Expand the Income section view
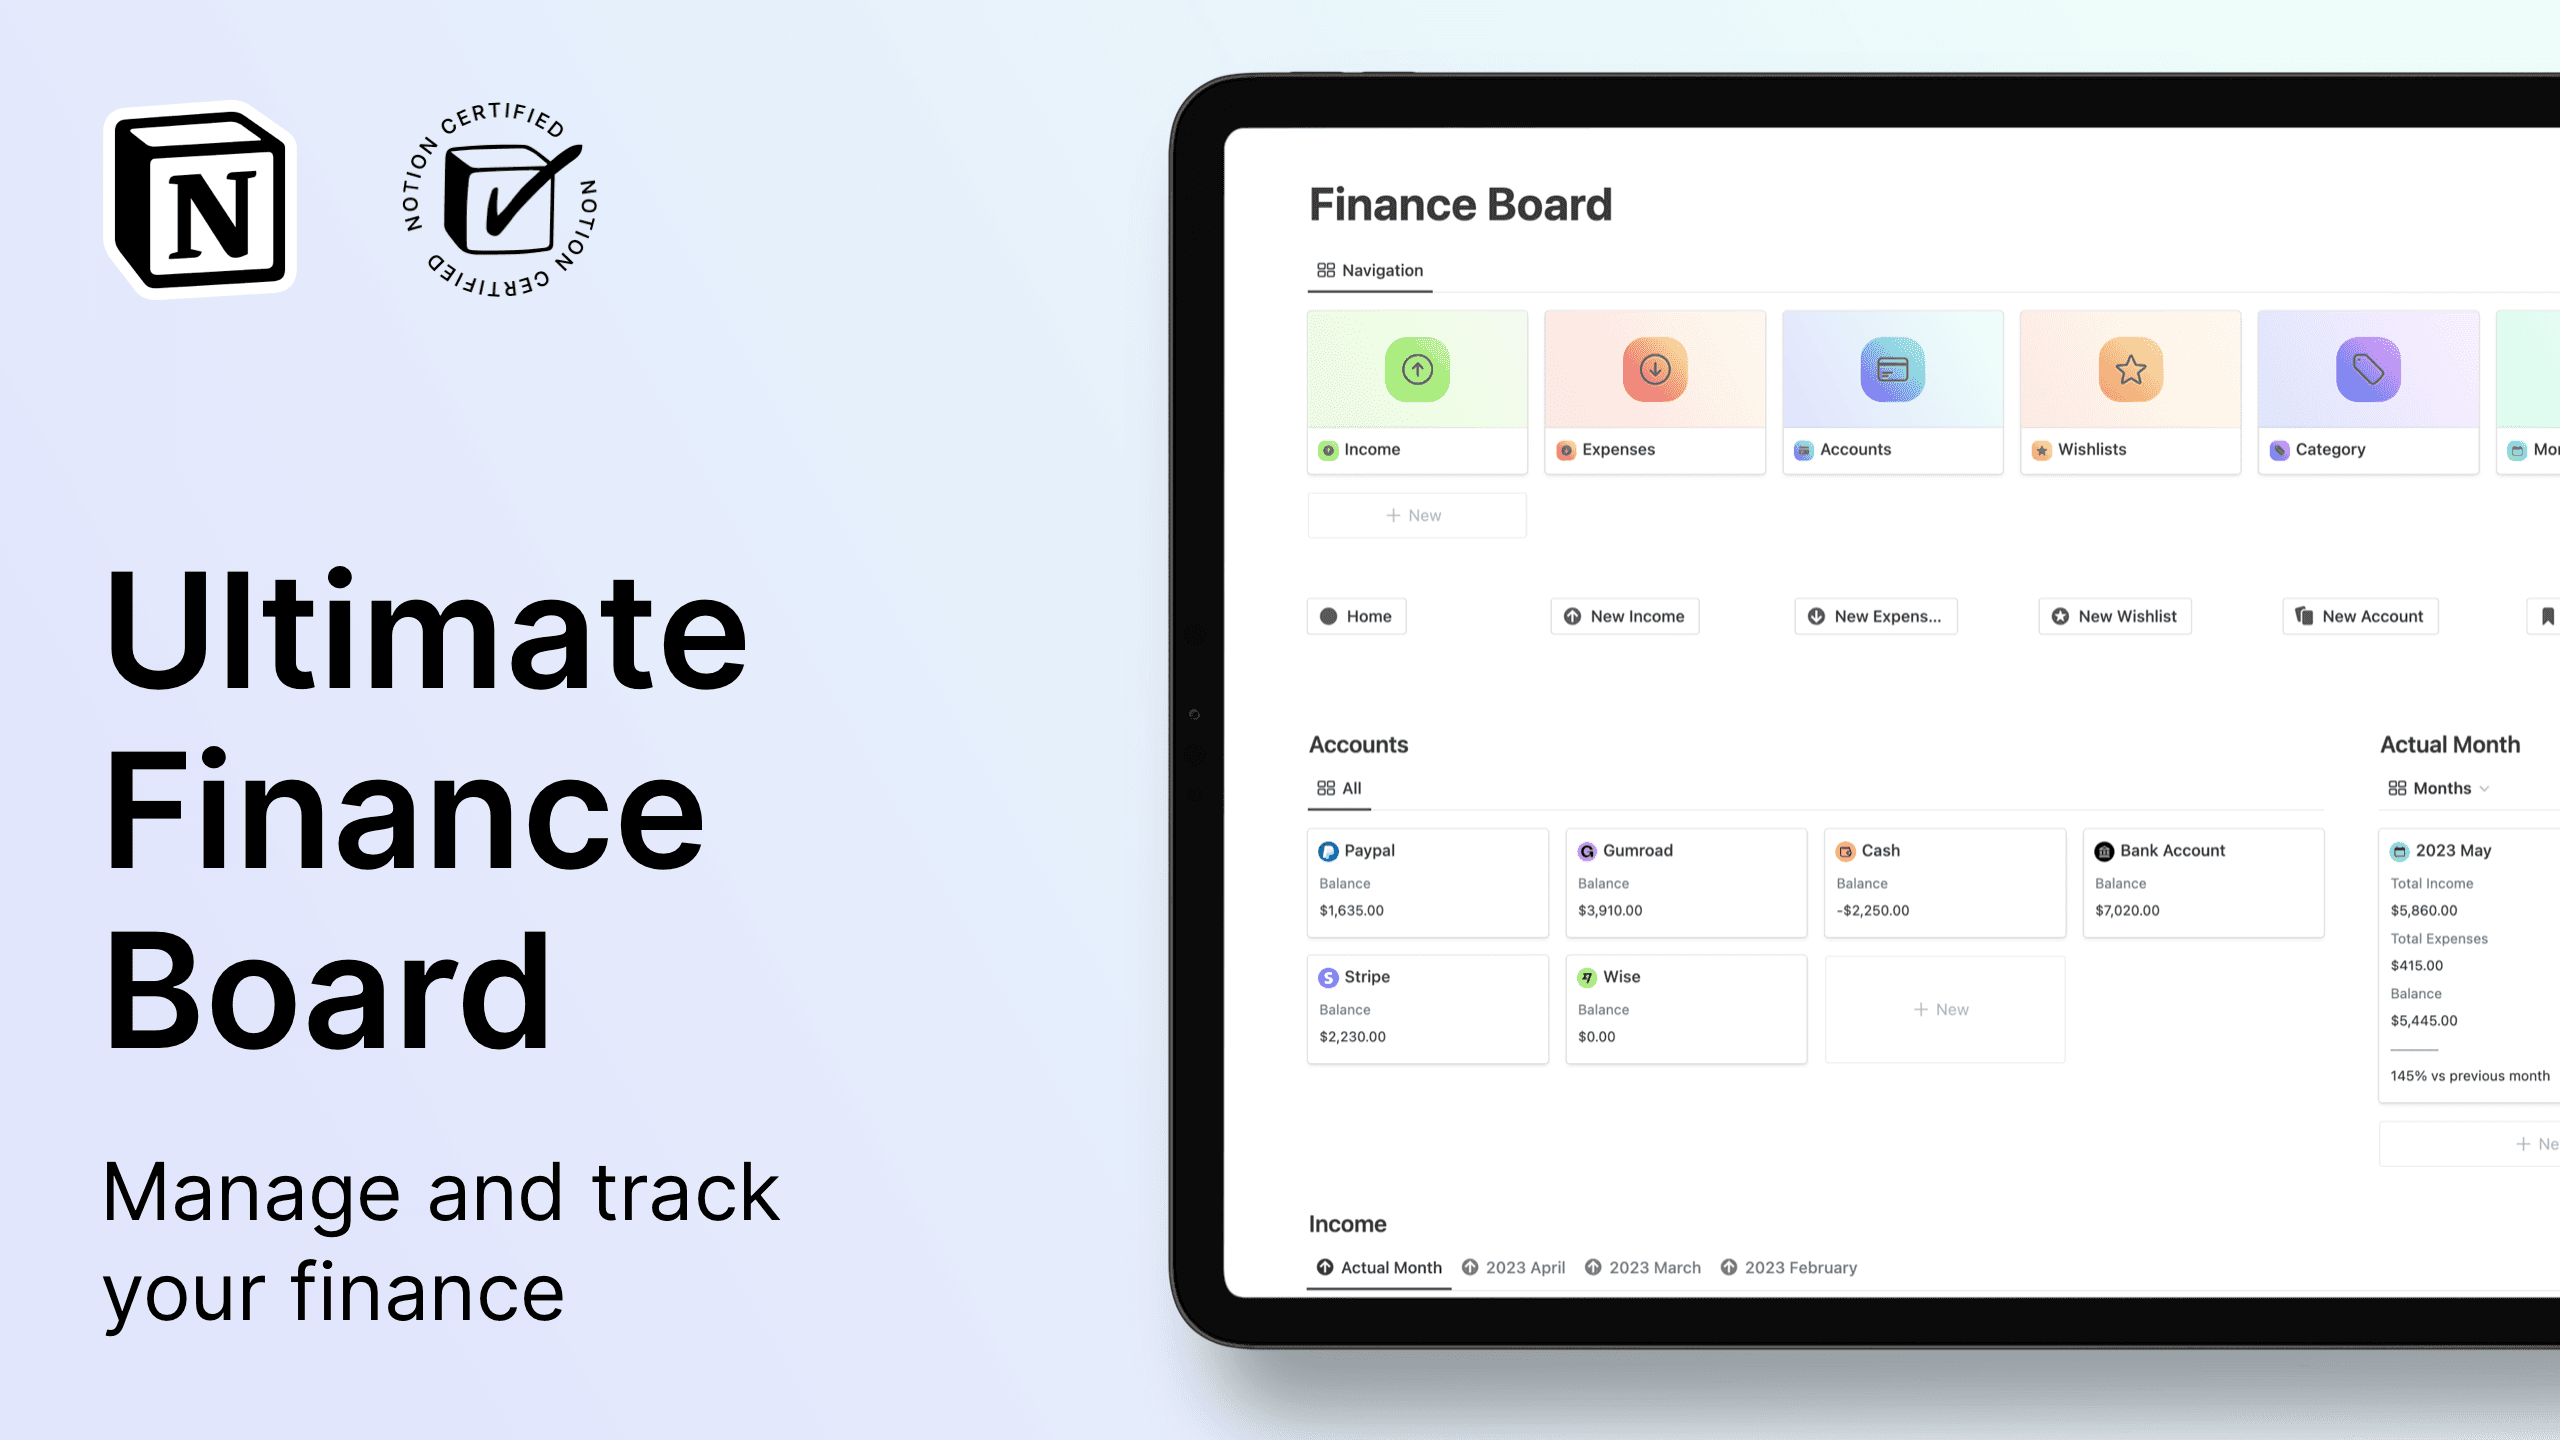Image resolution: width=2560 pixels, height=1440 pixels. 1347,1222
